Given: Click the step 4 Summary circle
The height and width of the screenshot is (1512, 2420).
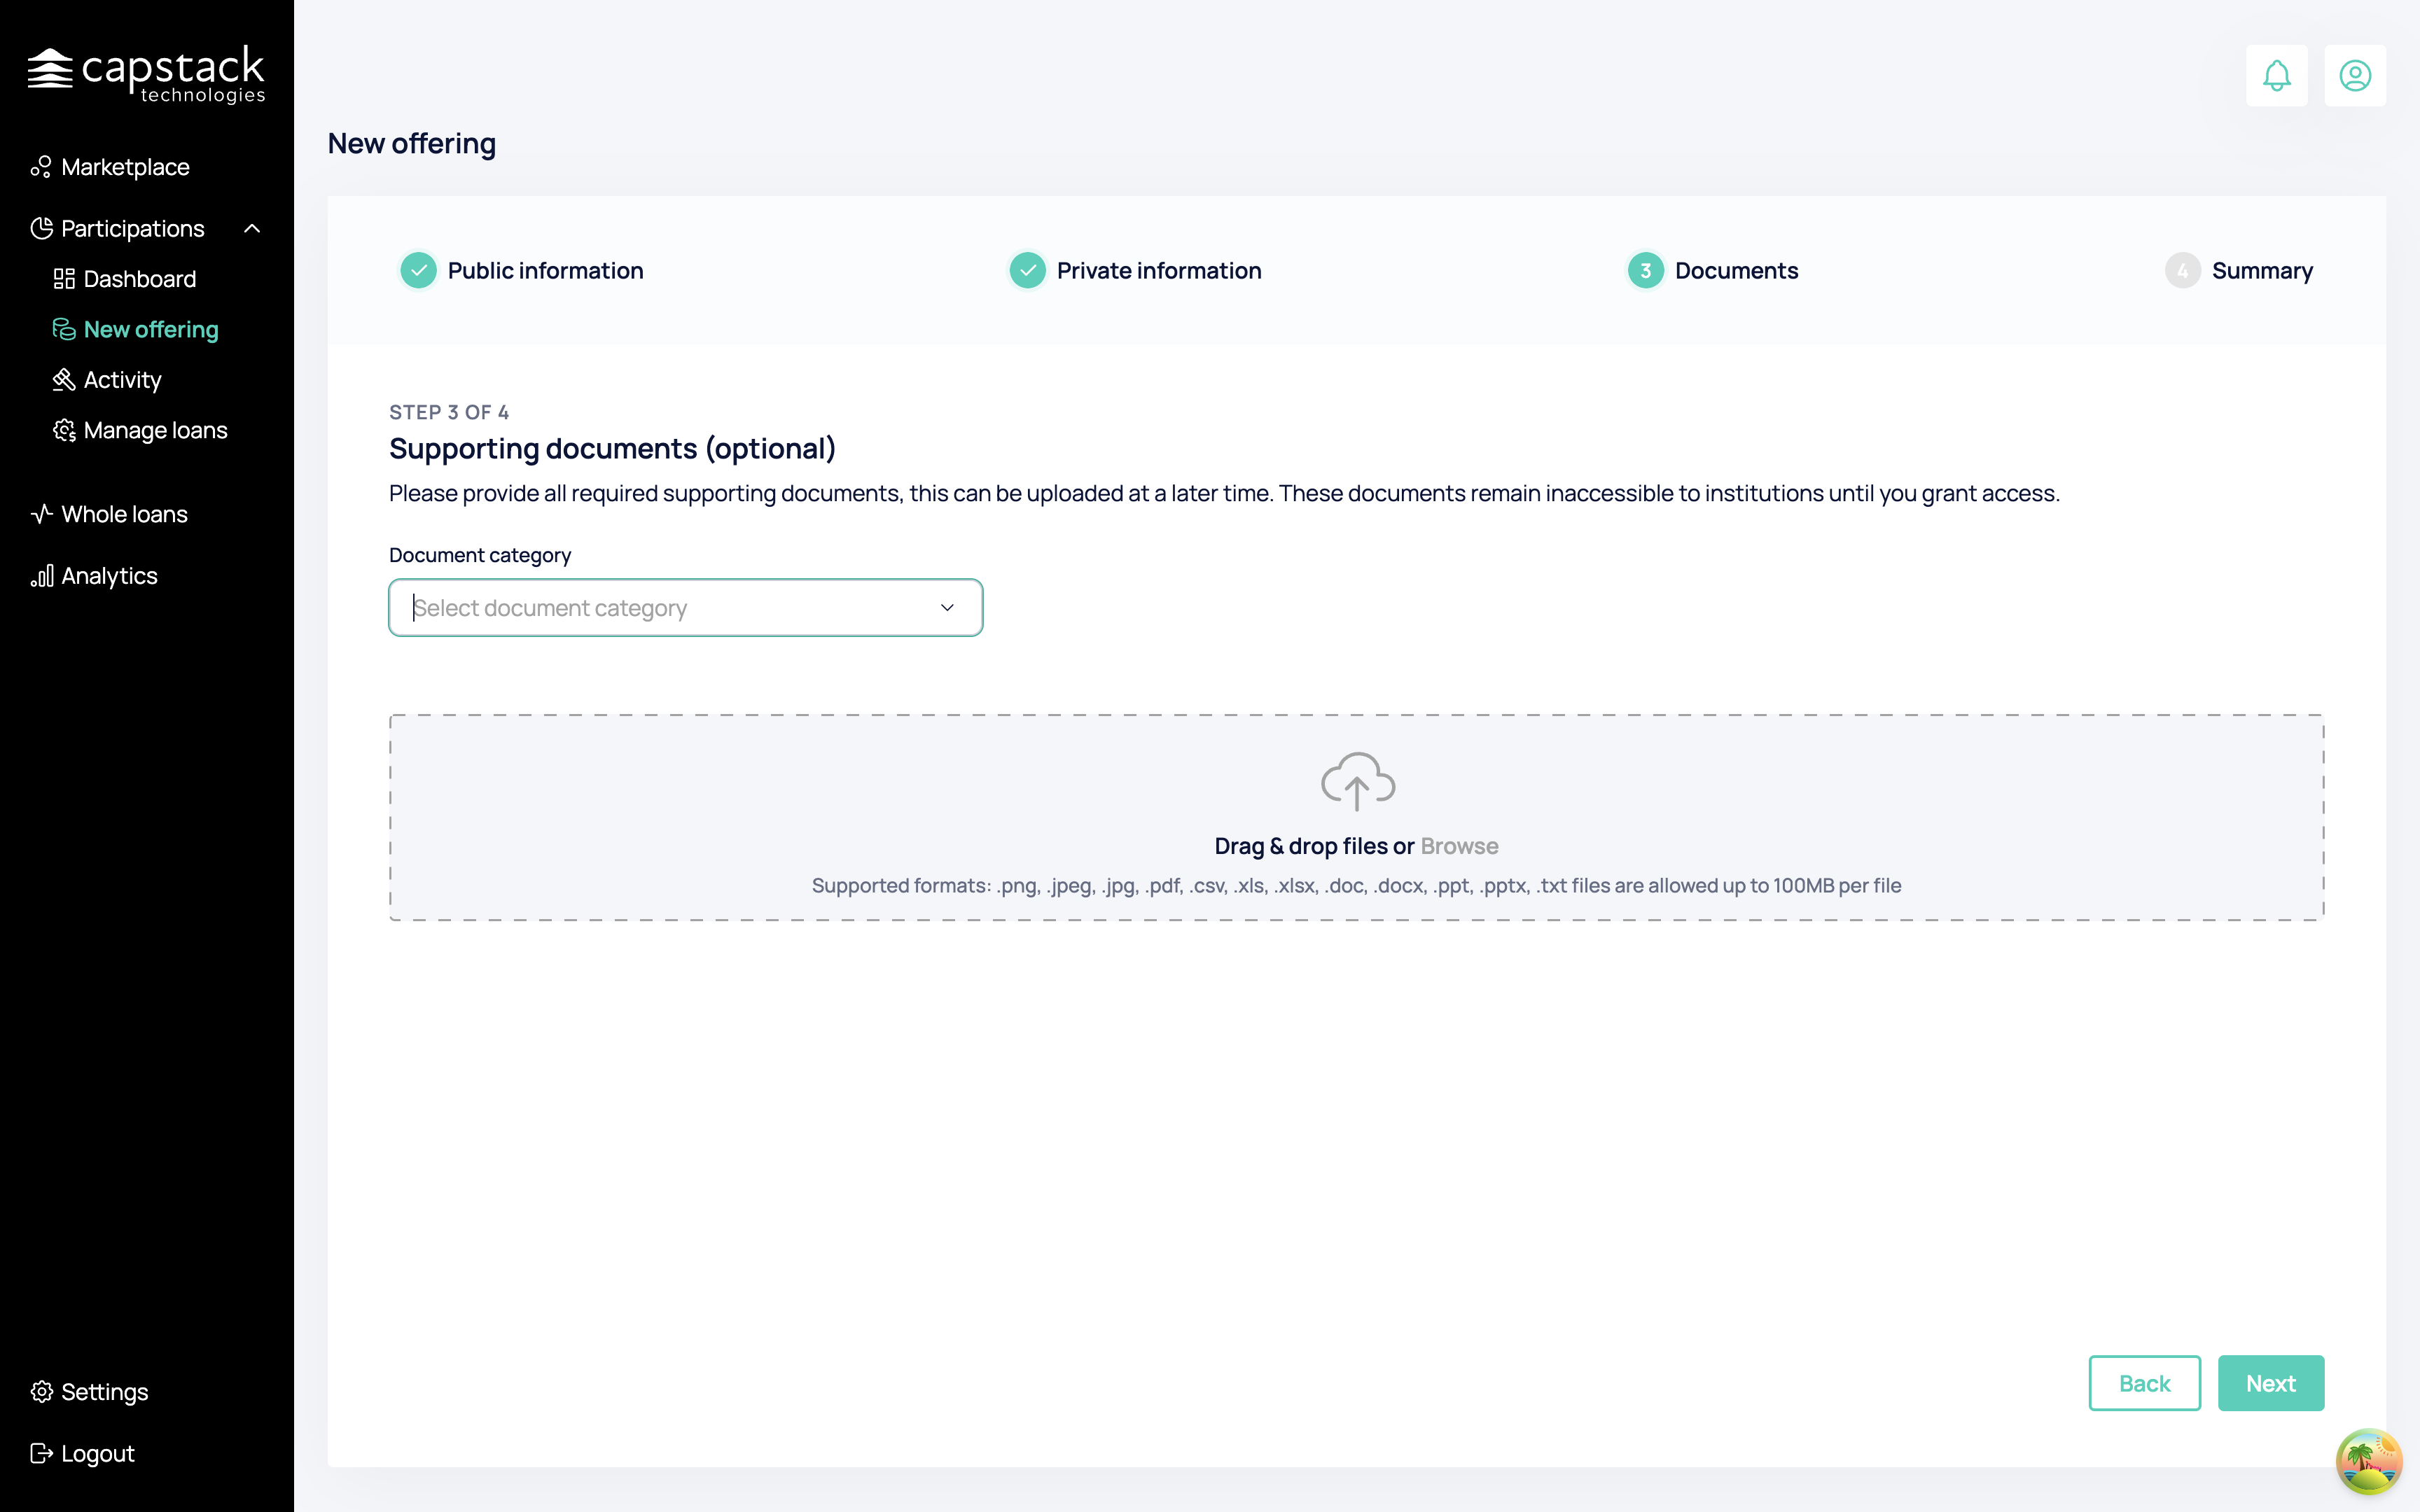Looking at the screenshot, I should (2182, 270).
